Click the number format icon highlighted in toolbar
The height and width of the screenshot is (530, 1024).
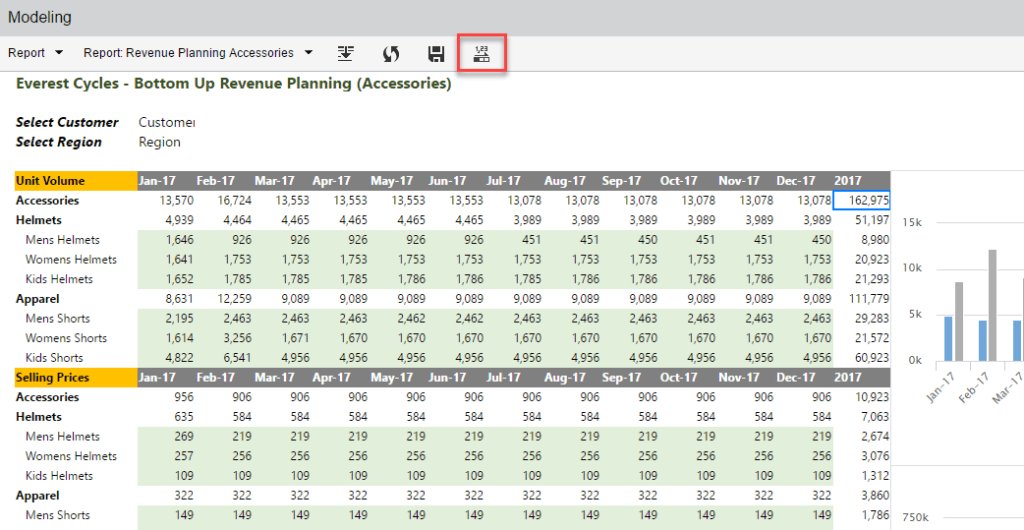point(481,54)
